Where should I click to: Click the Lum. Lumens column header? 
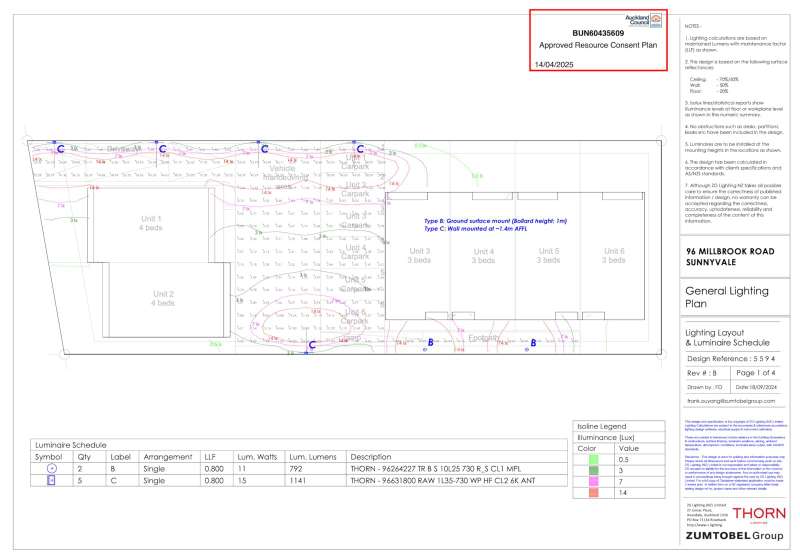coord(309,456)
